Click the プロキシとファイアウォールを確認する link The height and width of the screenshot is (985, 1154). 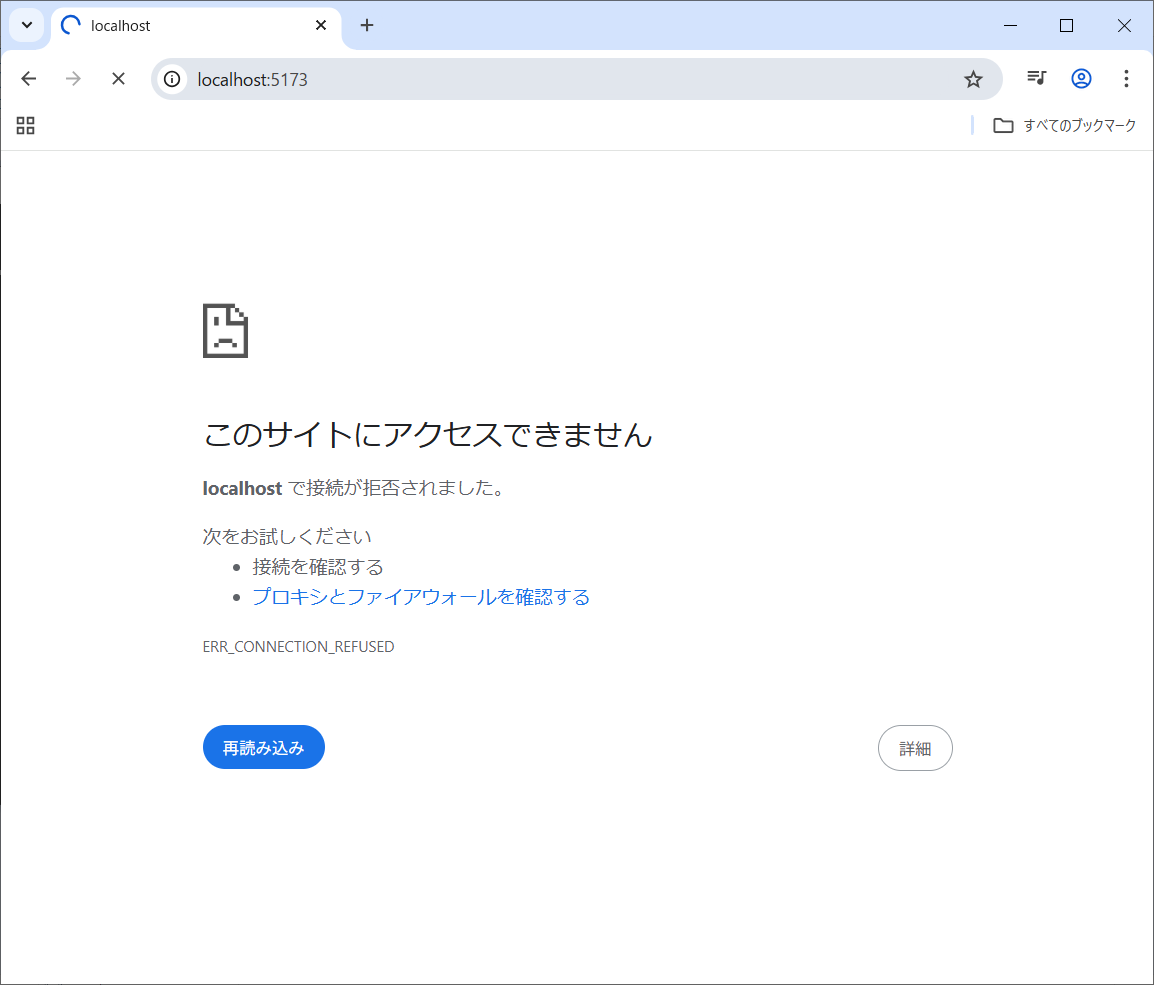[421, 597]
